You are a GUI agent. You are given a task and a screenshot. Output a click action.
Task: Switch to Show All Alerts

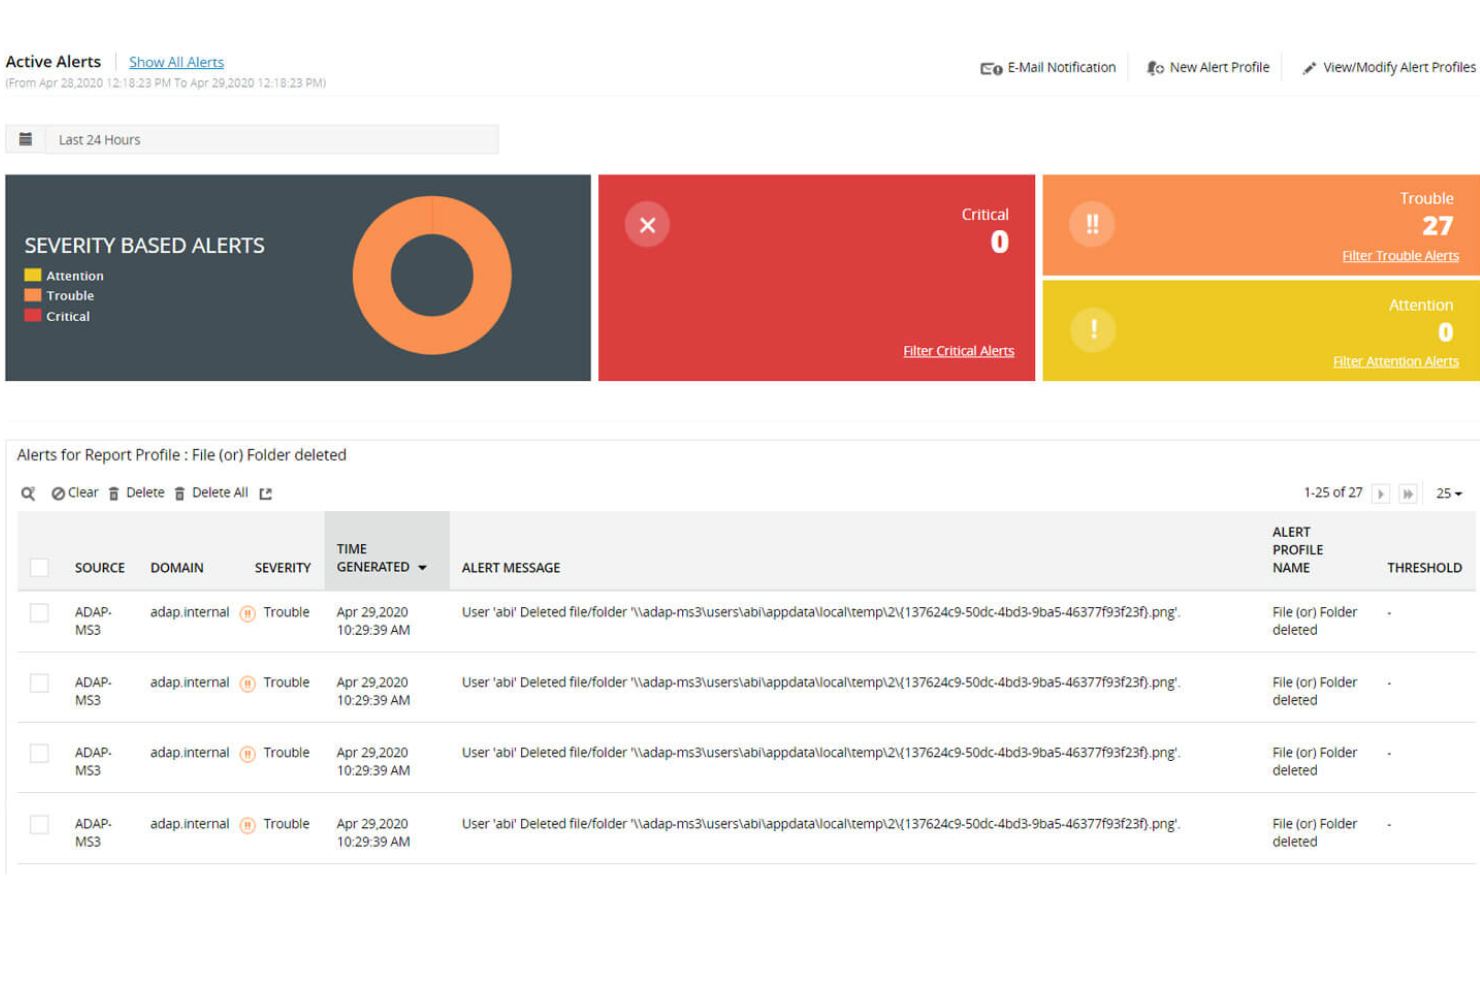click(176, 61)
